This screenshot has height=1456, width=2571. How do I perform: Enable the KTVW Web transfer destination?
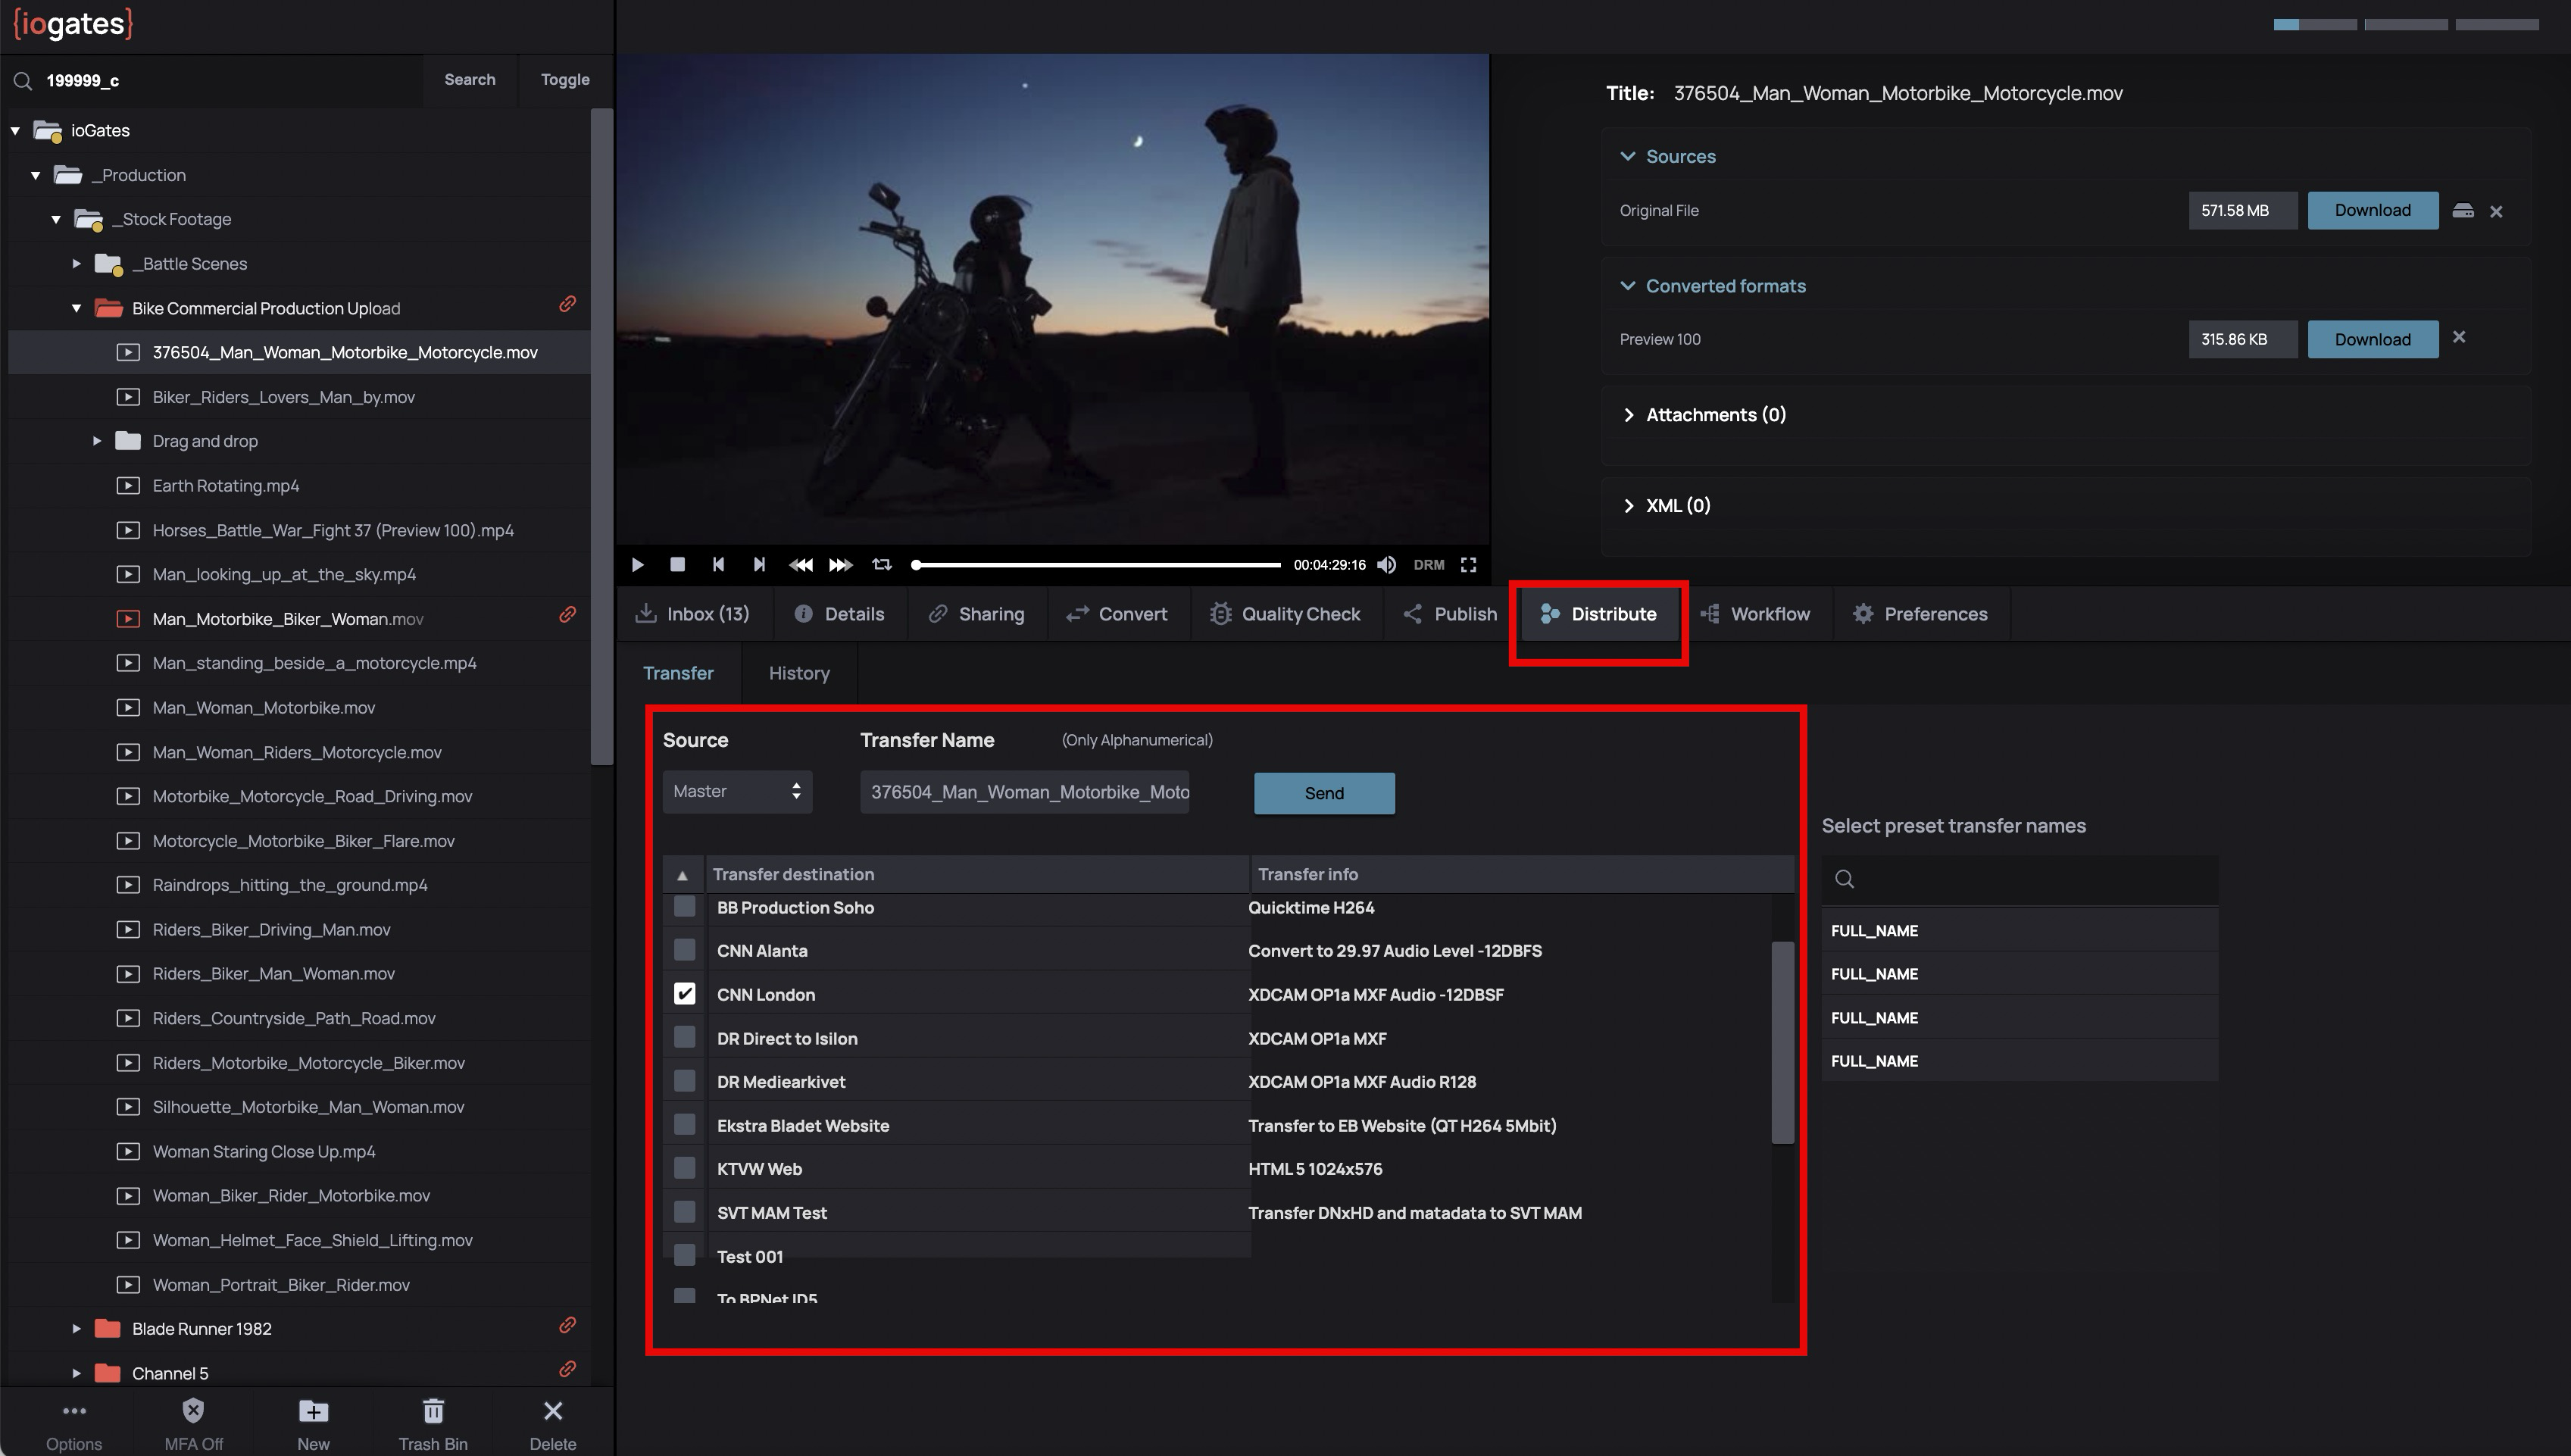coord(685,1168)
